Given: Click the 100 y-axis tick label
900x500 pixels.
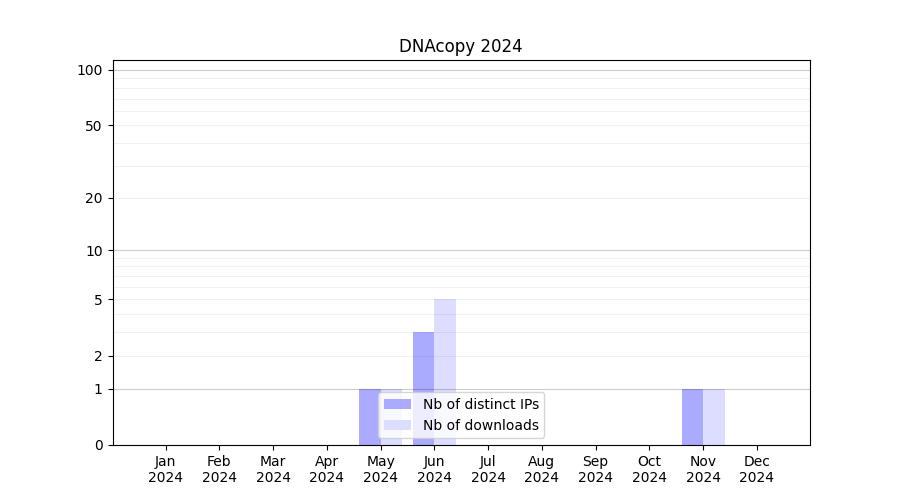Looking at the screenshot, I should pyautogui.click(x=90, y=70).
